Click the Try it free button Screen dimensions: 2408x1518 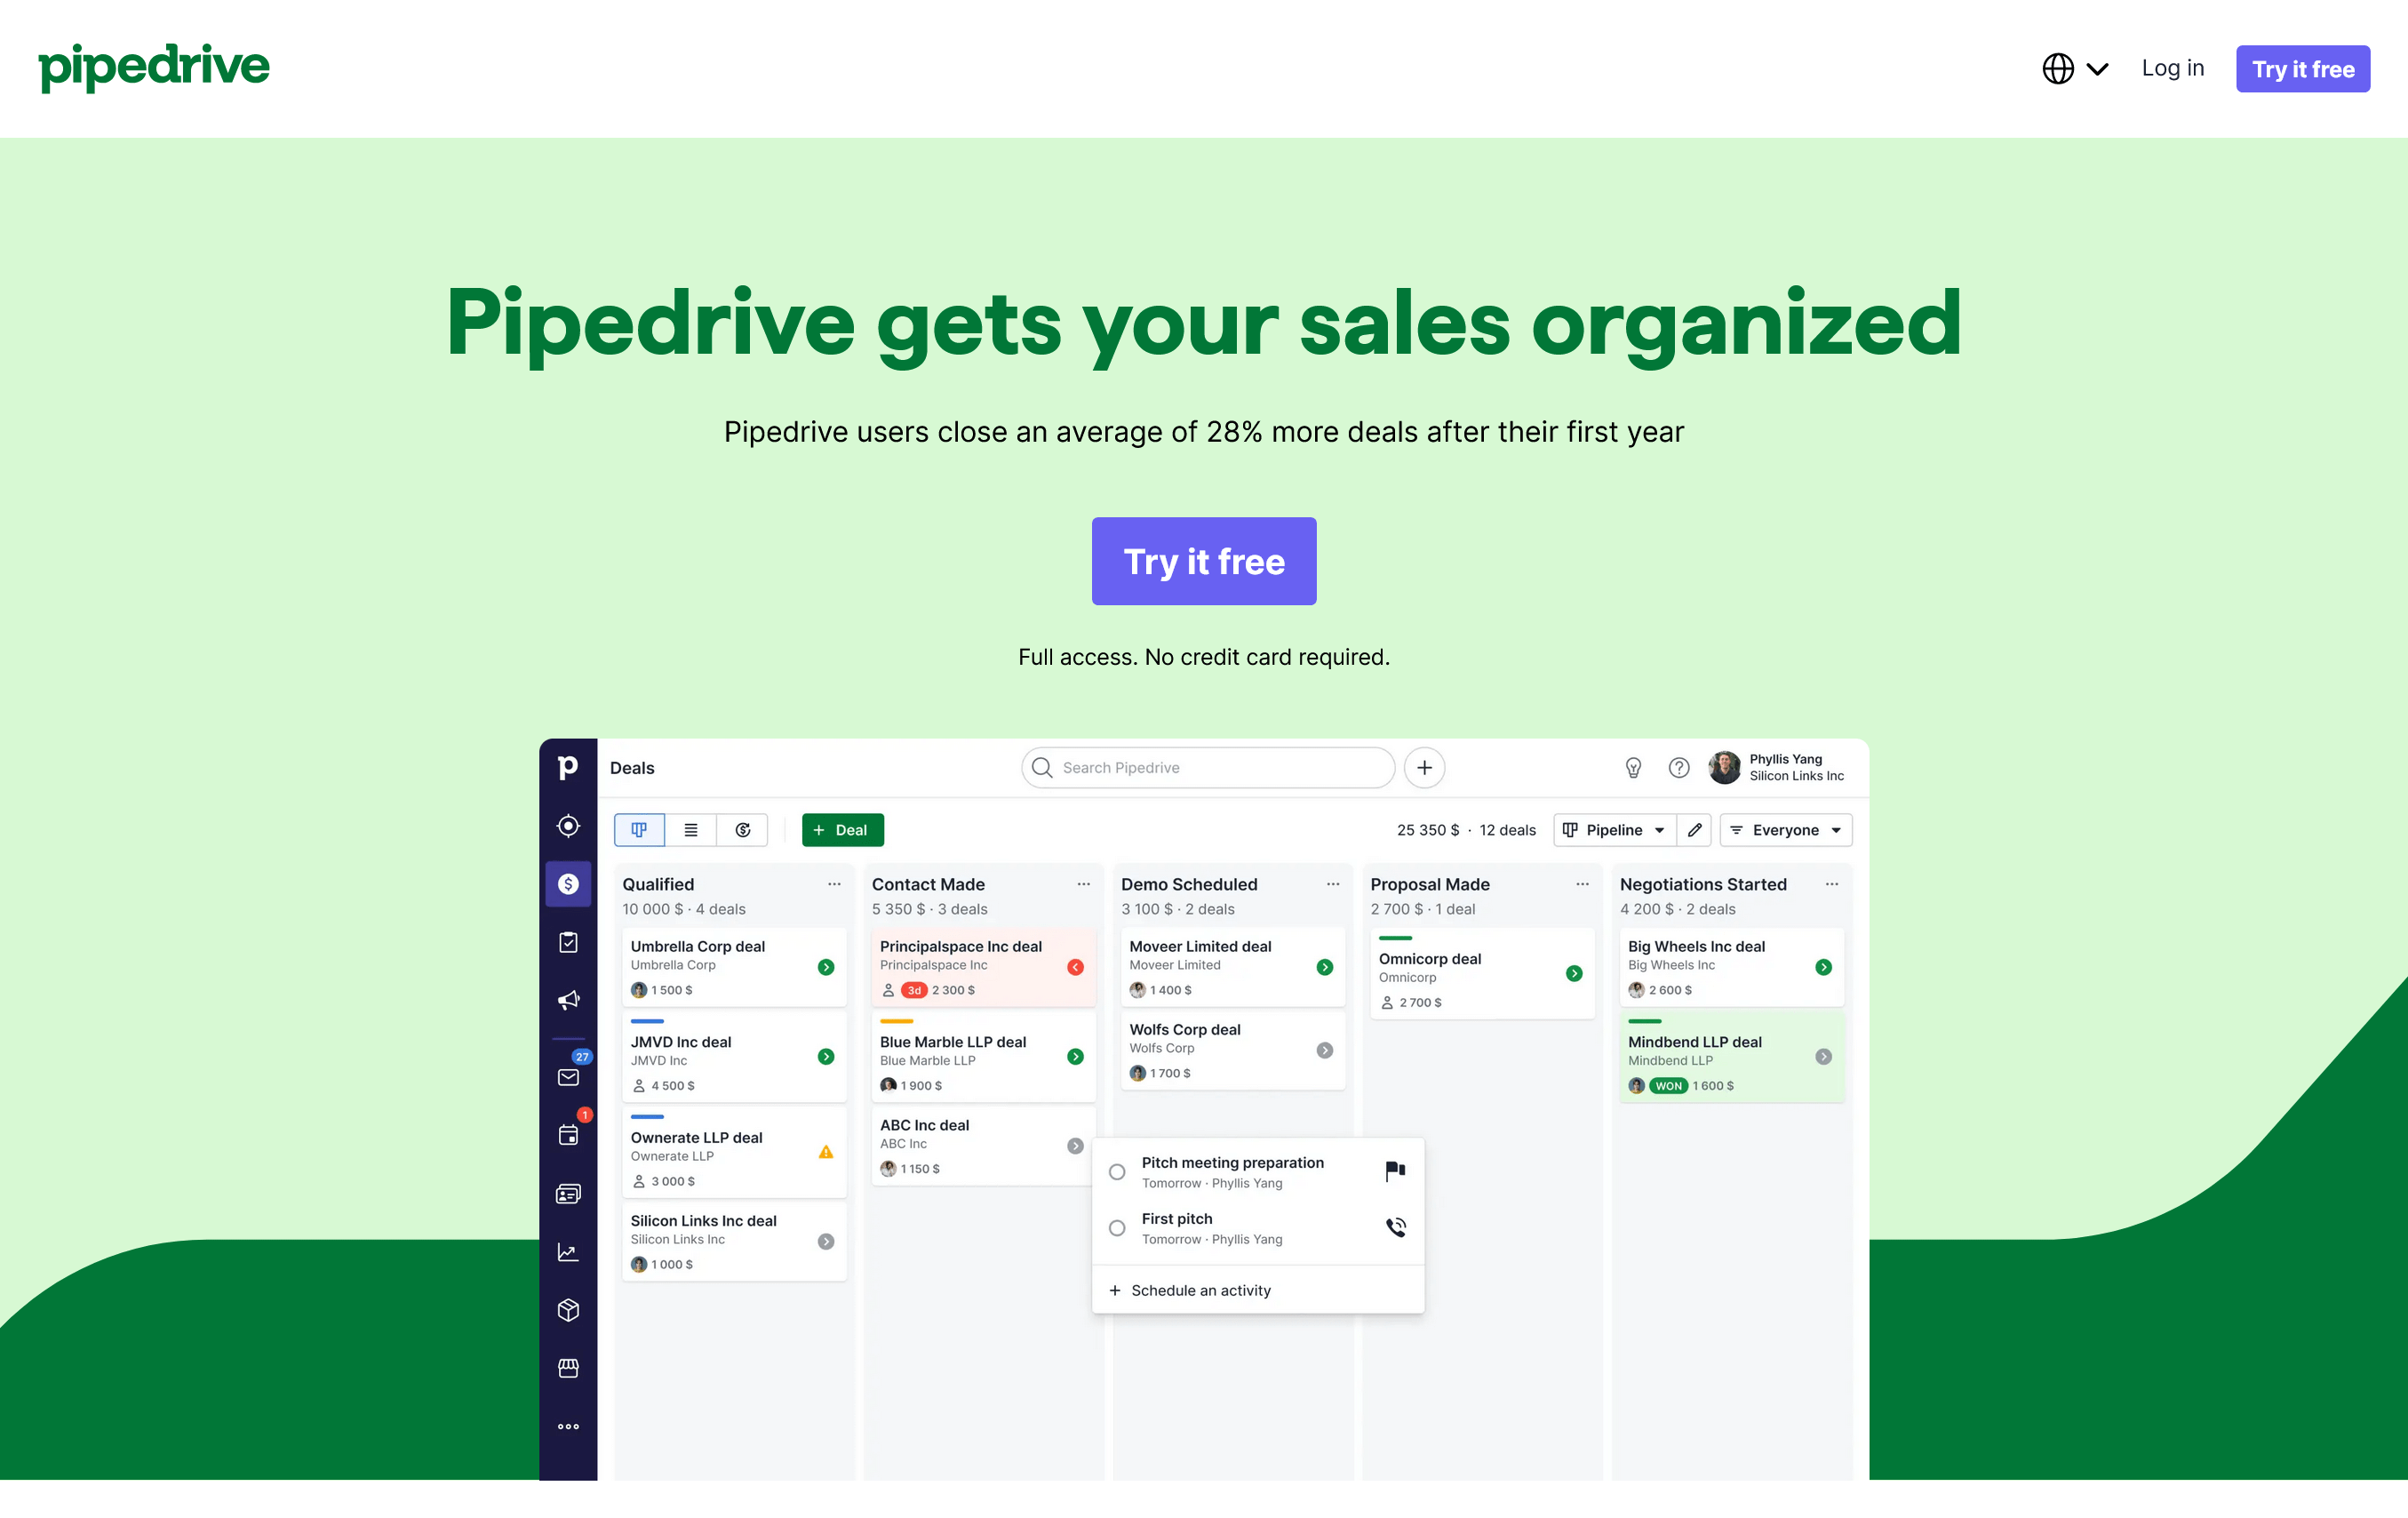coord(1204,562)
